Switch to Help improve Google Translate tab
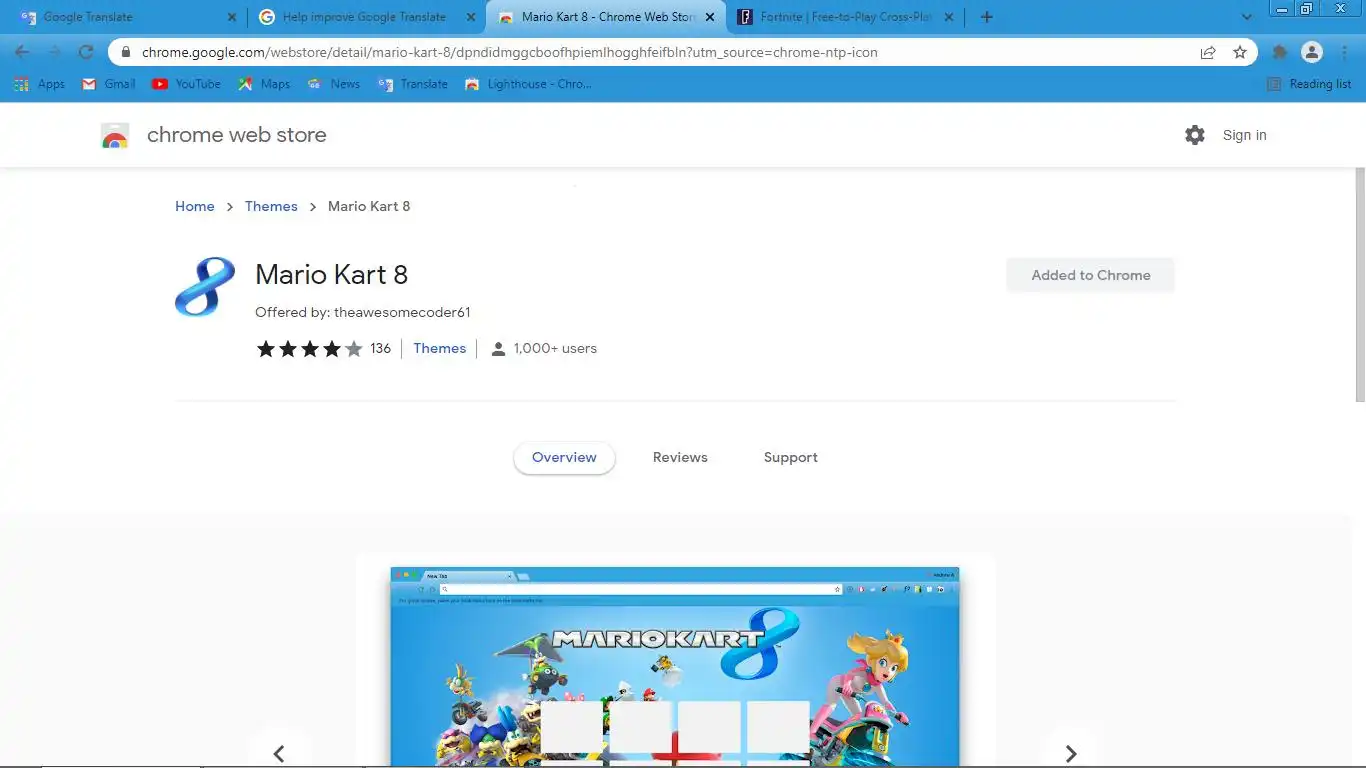Screen dimensions: 1366x768 pos(366,17)
